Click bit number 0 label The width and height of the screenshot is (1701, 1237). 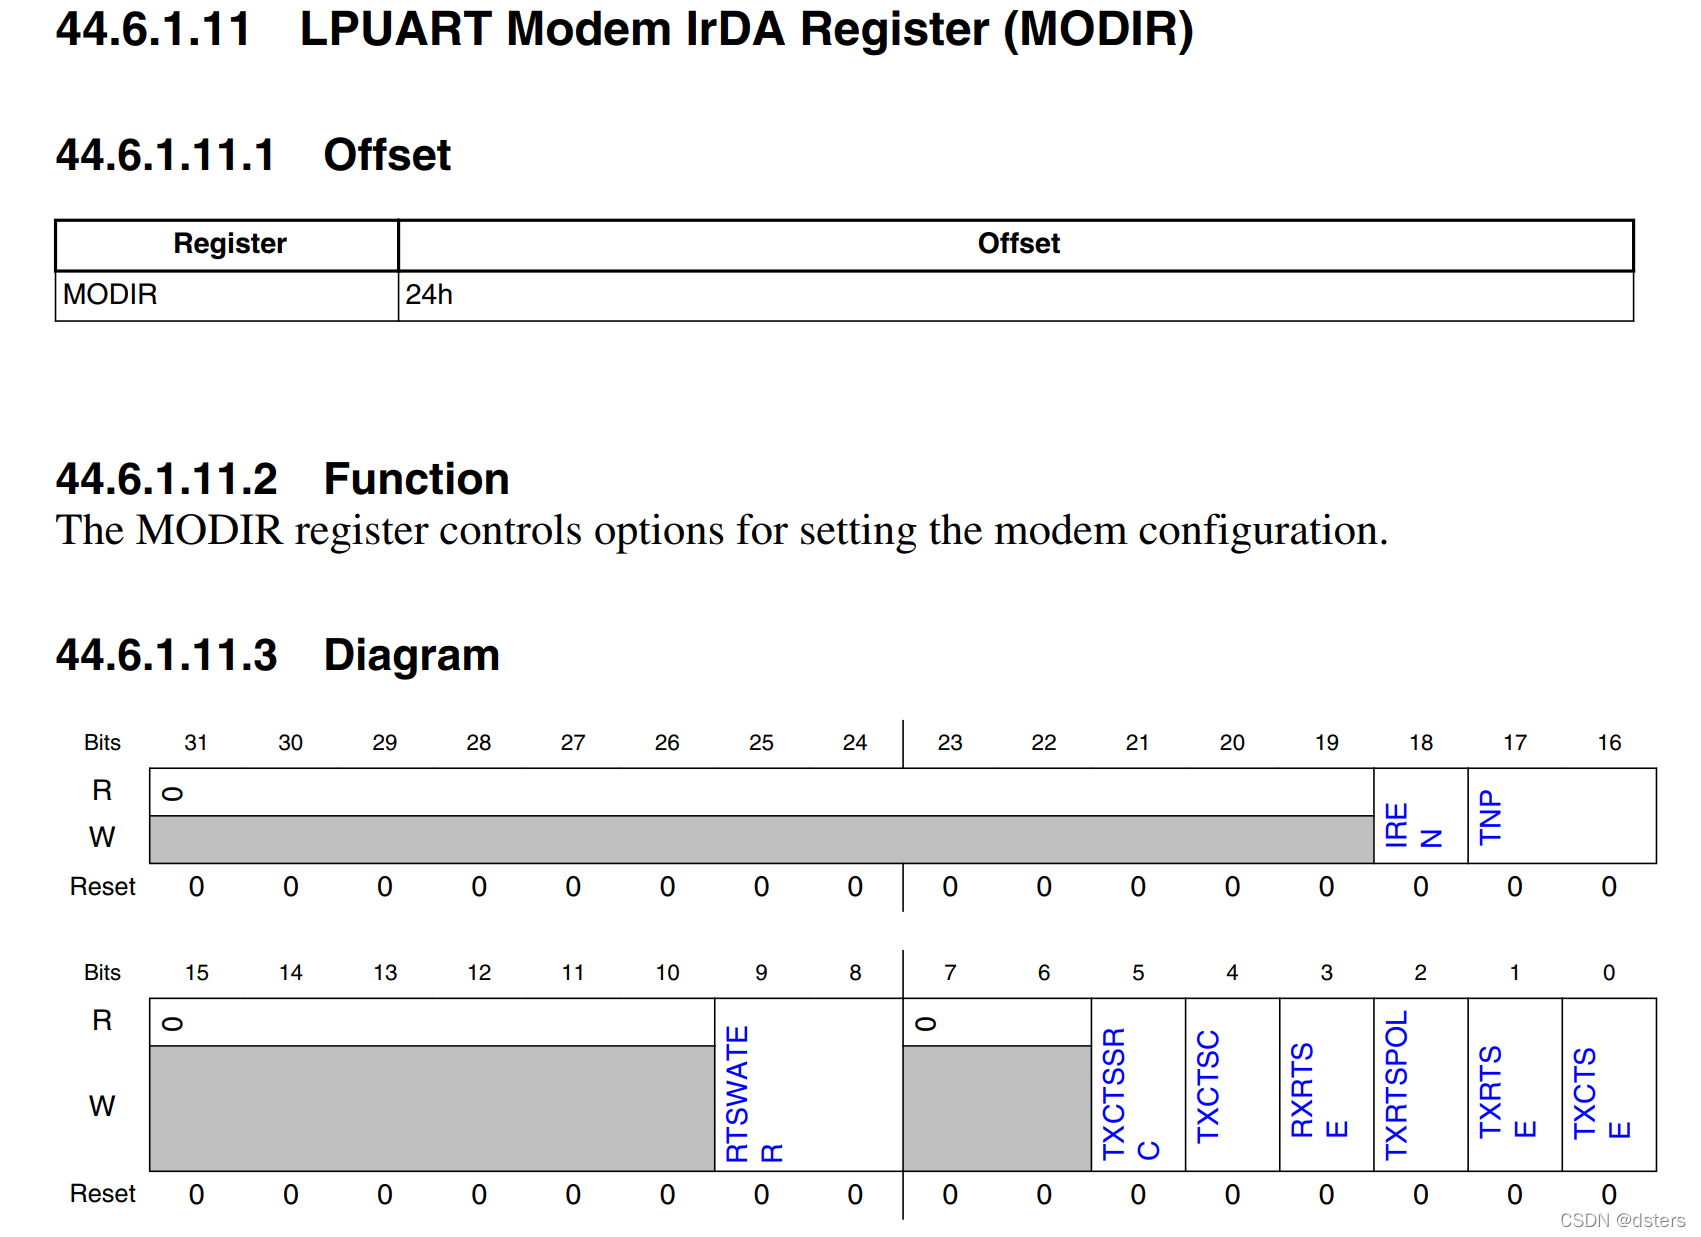tap(1609, 973)
